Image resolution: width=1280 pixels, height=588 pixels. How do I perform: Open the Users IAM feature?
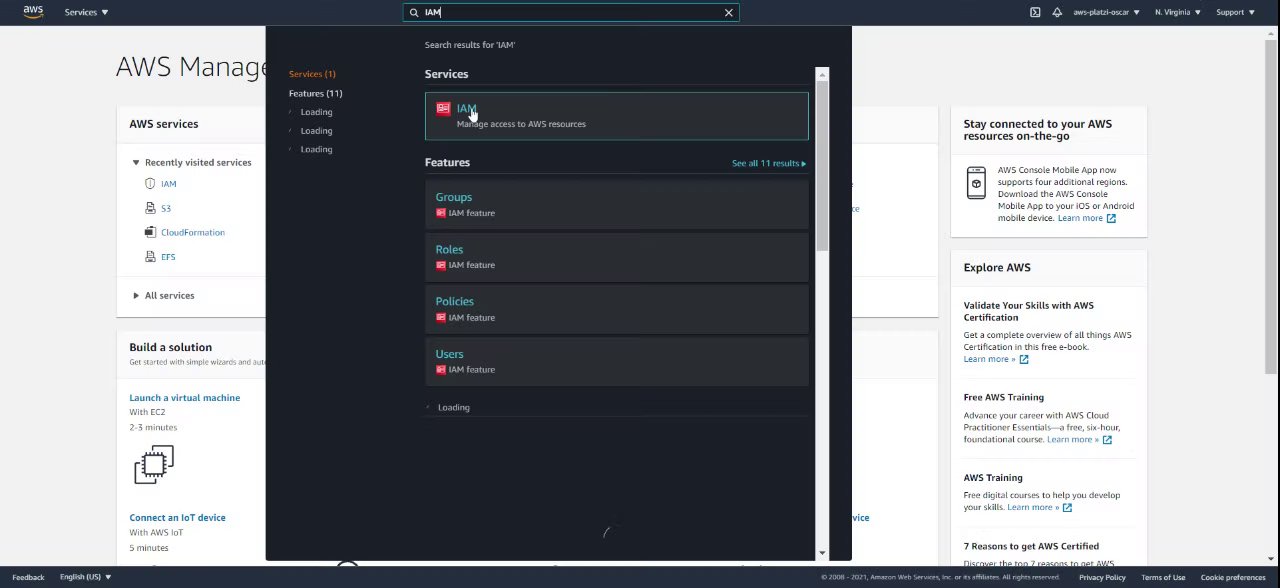pos(616,361)
